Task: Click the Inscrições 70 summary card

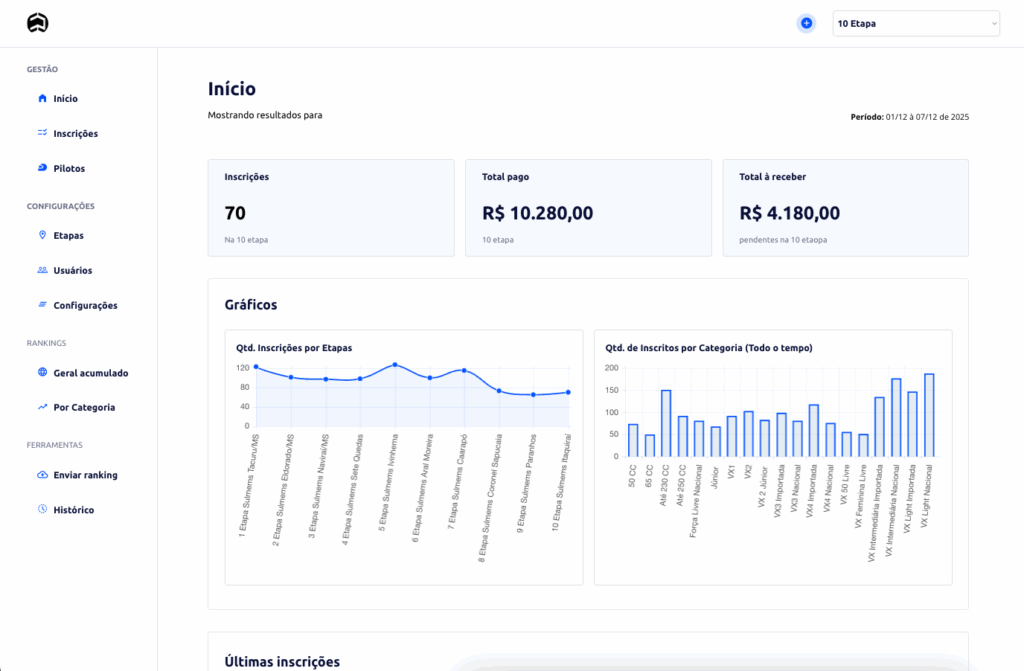Action: tap(331, 208)
